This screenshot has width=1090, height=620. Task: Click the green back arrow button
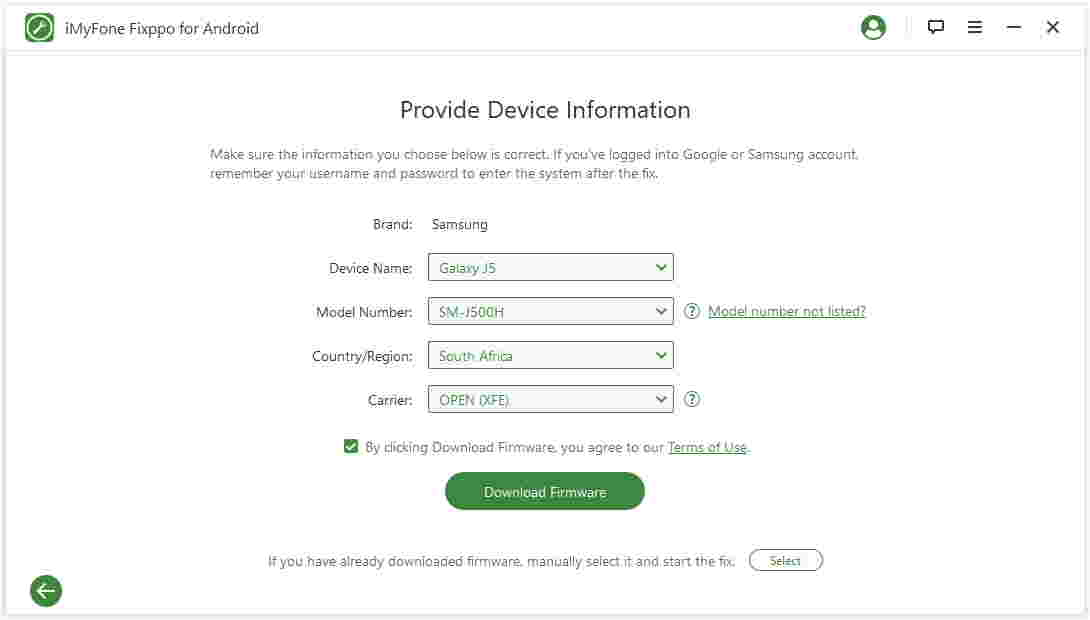(x=46, y=591)
